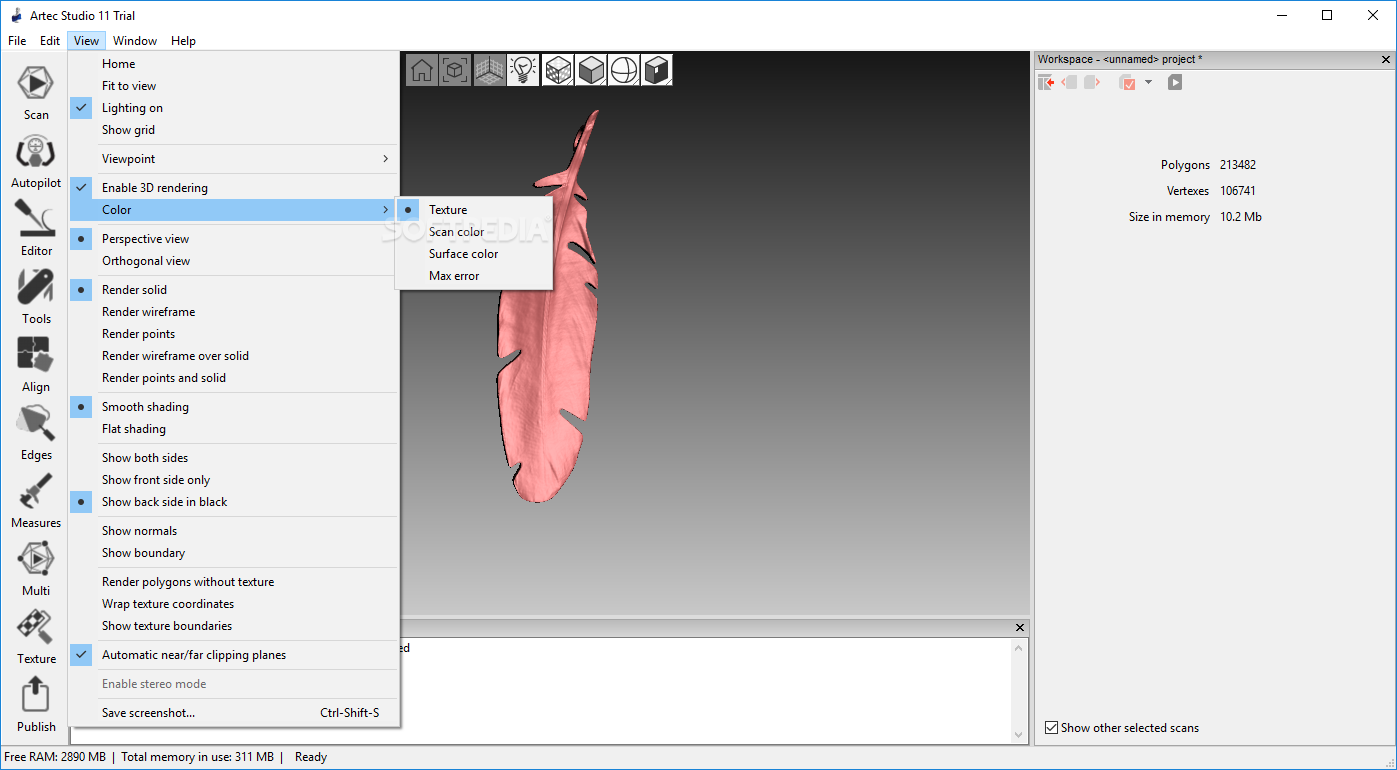Choose Fit to view
1397x770 pixels.
click(234, 86)
